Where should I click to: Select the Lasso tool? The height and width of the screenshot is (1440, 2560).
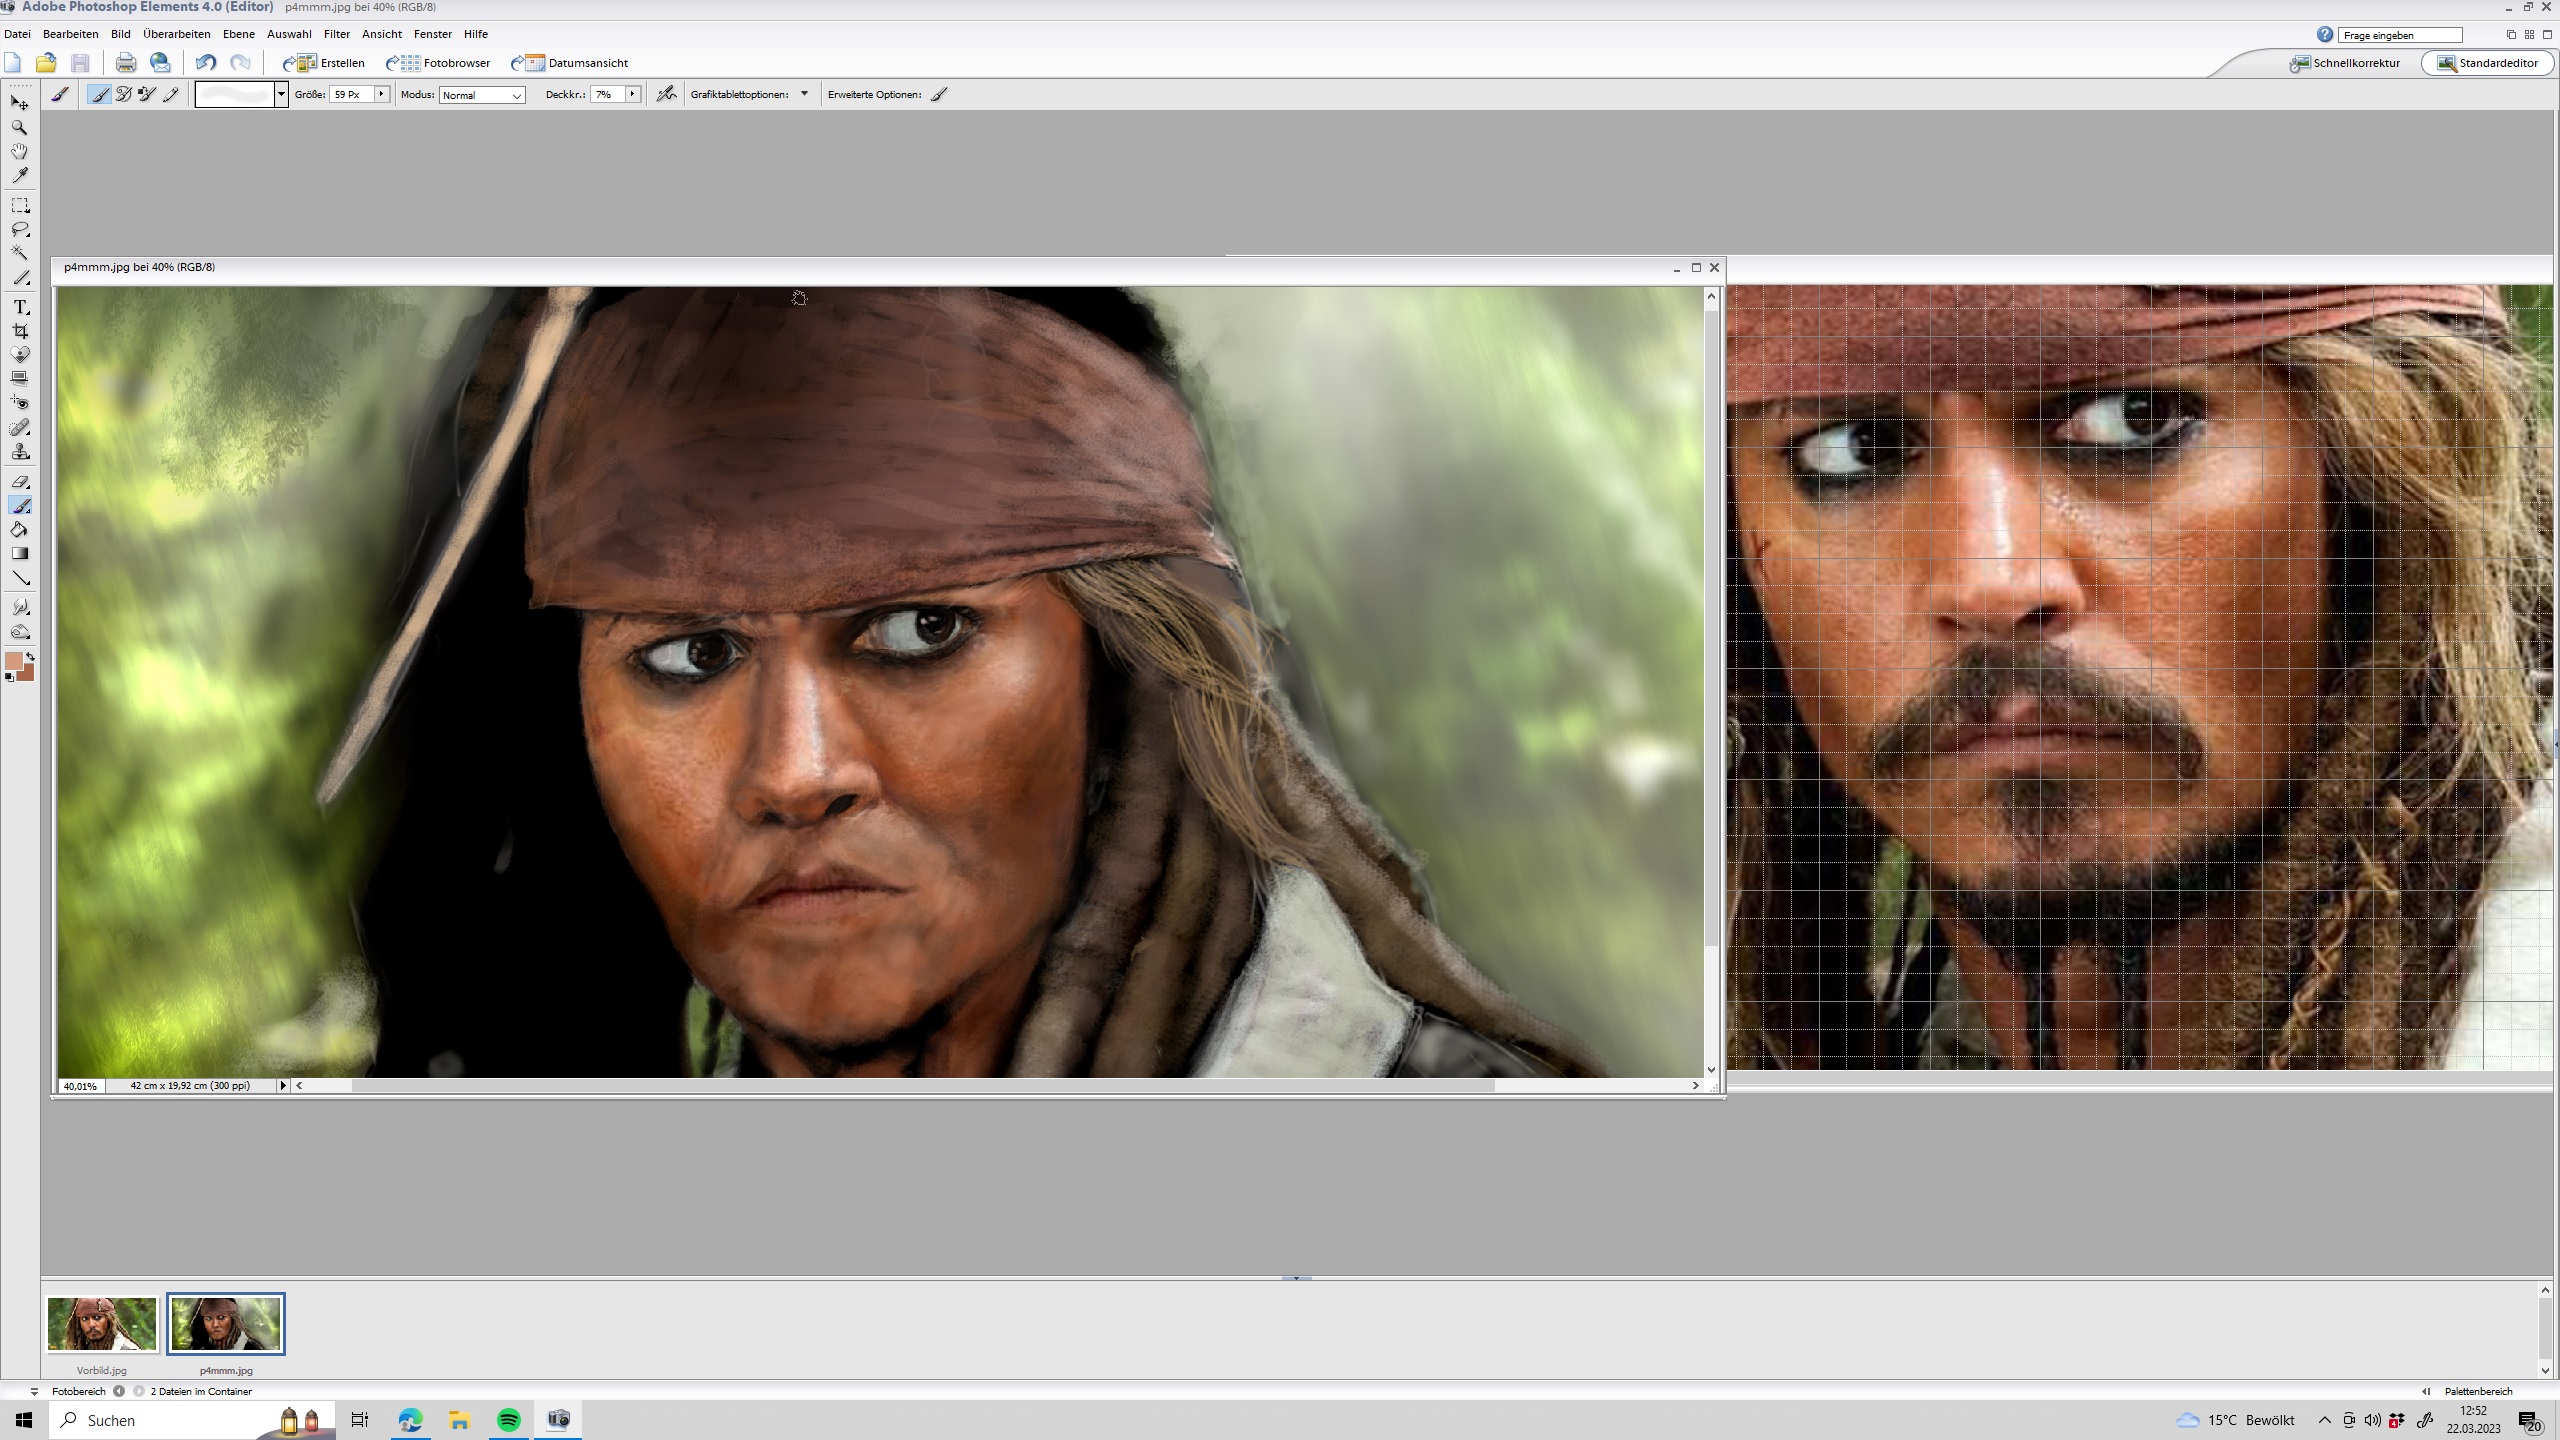click(19, 229)
